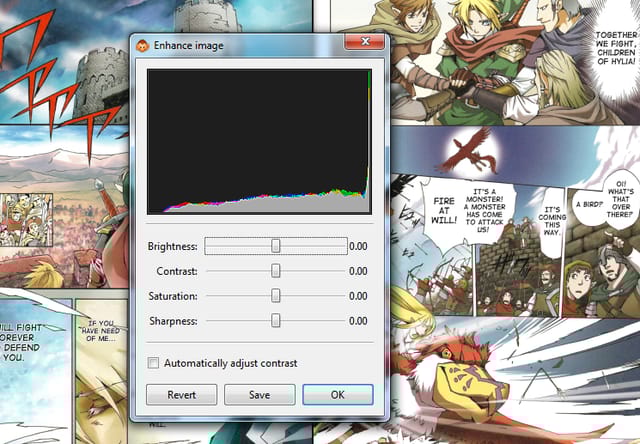
Task: Click the Contrast slider handle
Action: (276, 271)
